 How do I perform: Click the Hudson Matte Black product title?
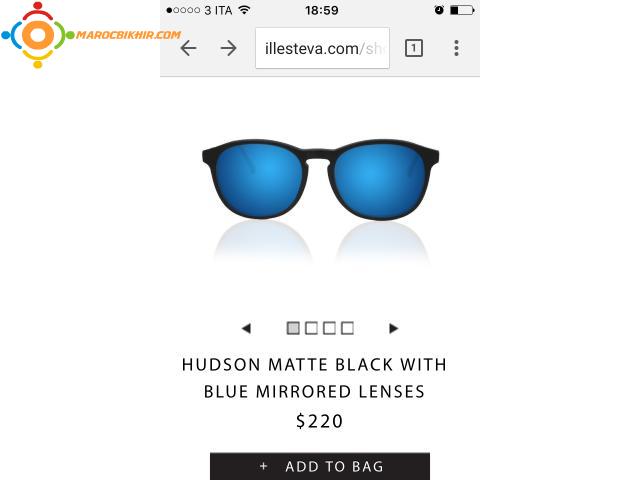[x=314, y=378]
